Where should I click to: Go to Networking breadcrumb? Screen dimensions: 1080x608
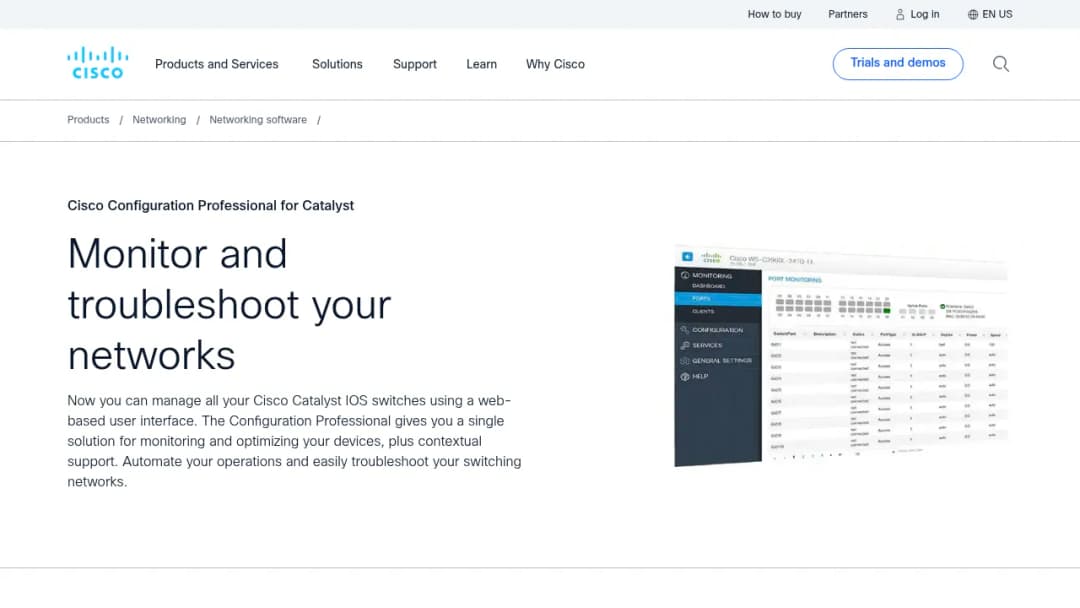159,120
